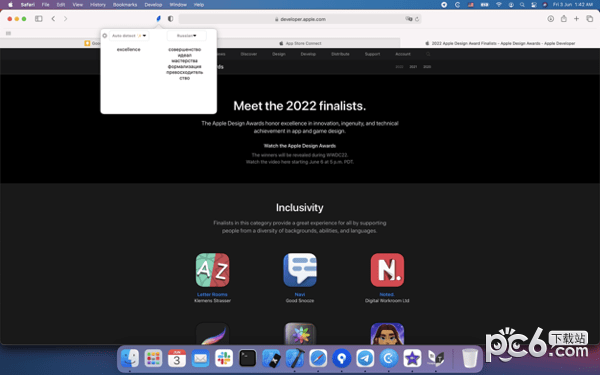Screen dimensions: 600x375
Task: Click the bookmarks grid icon below toolbar
Action: tap(8, 33)
